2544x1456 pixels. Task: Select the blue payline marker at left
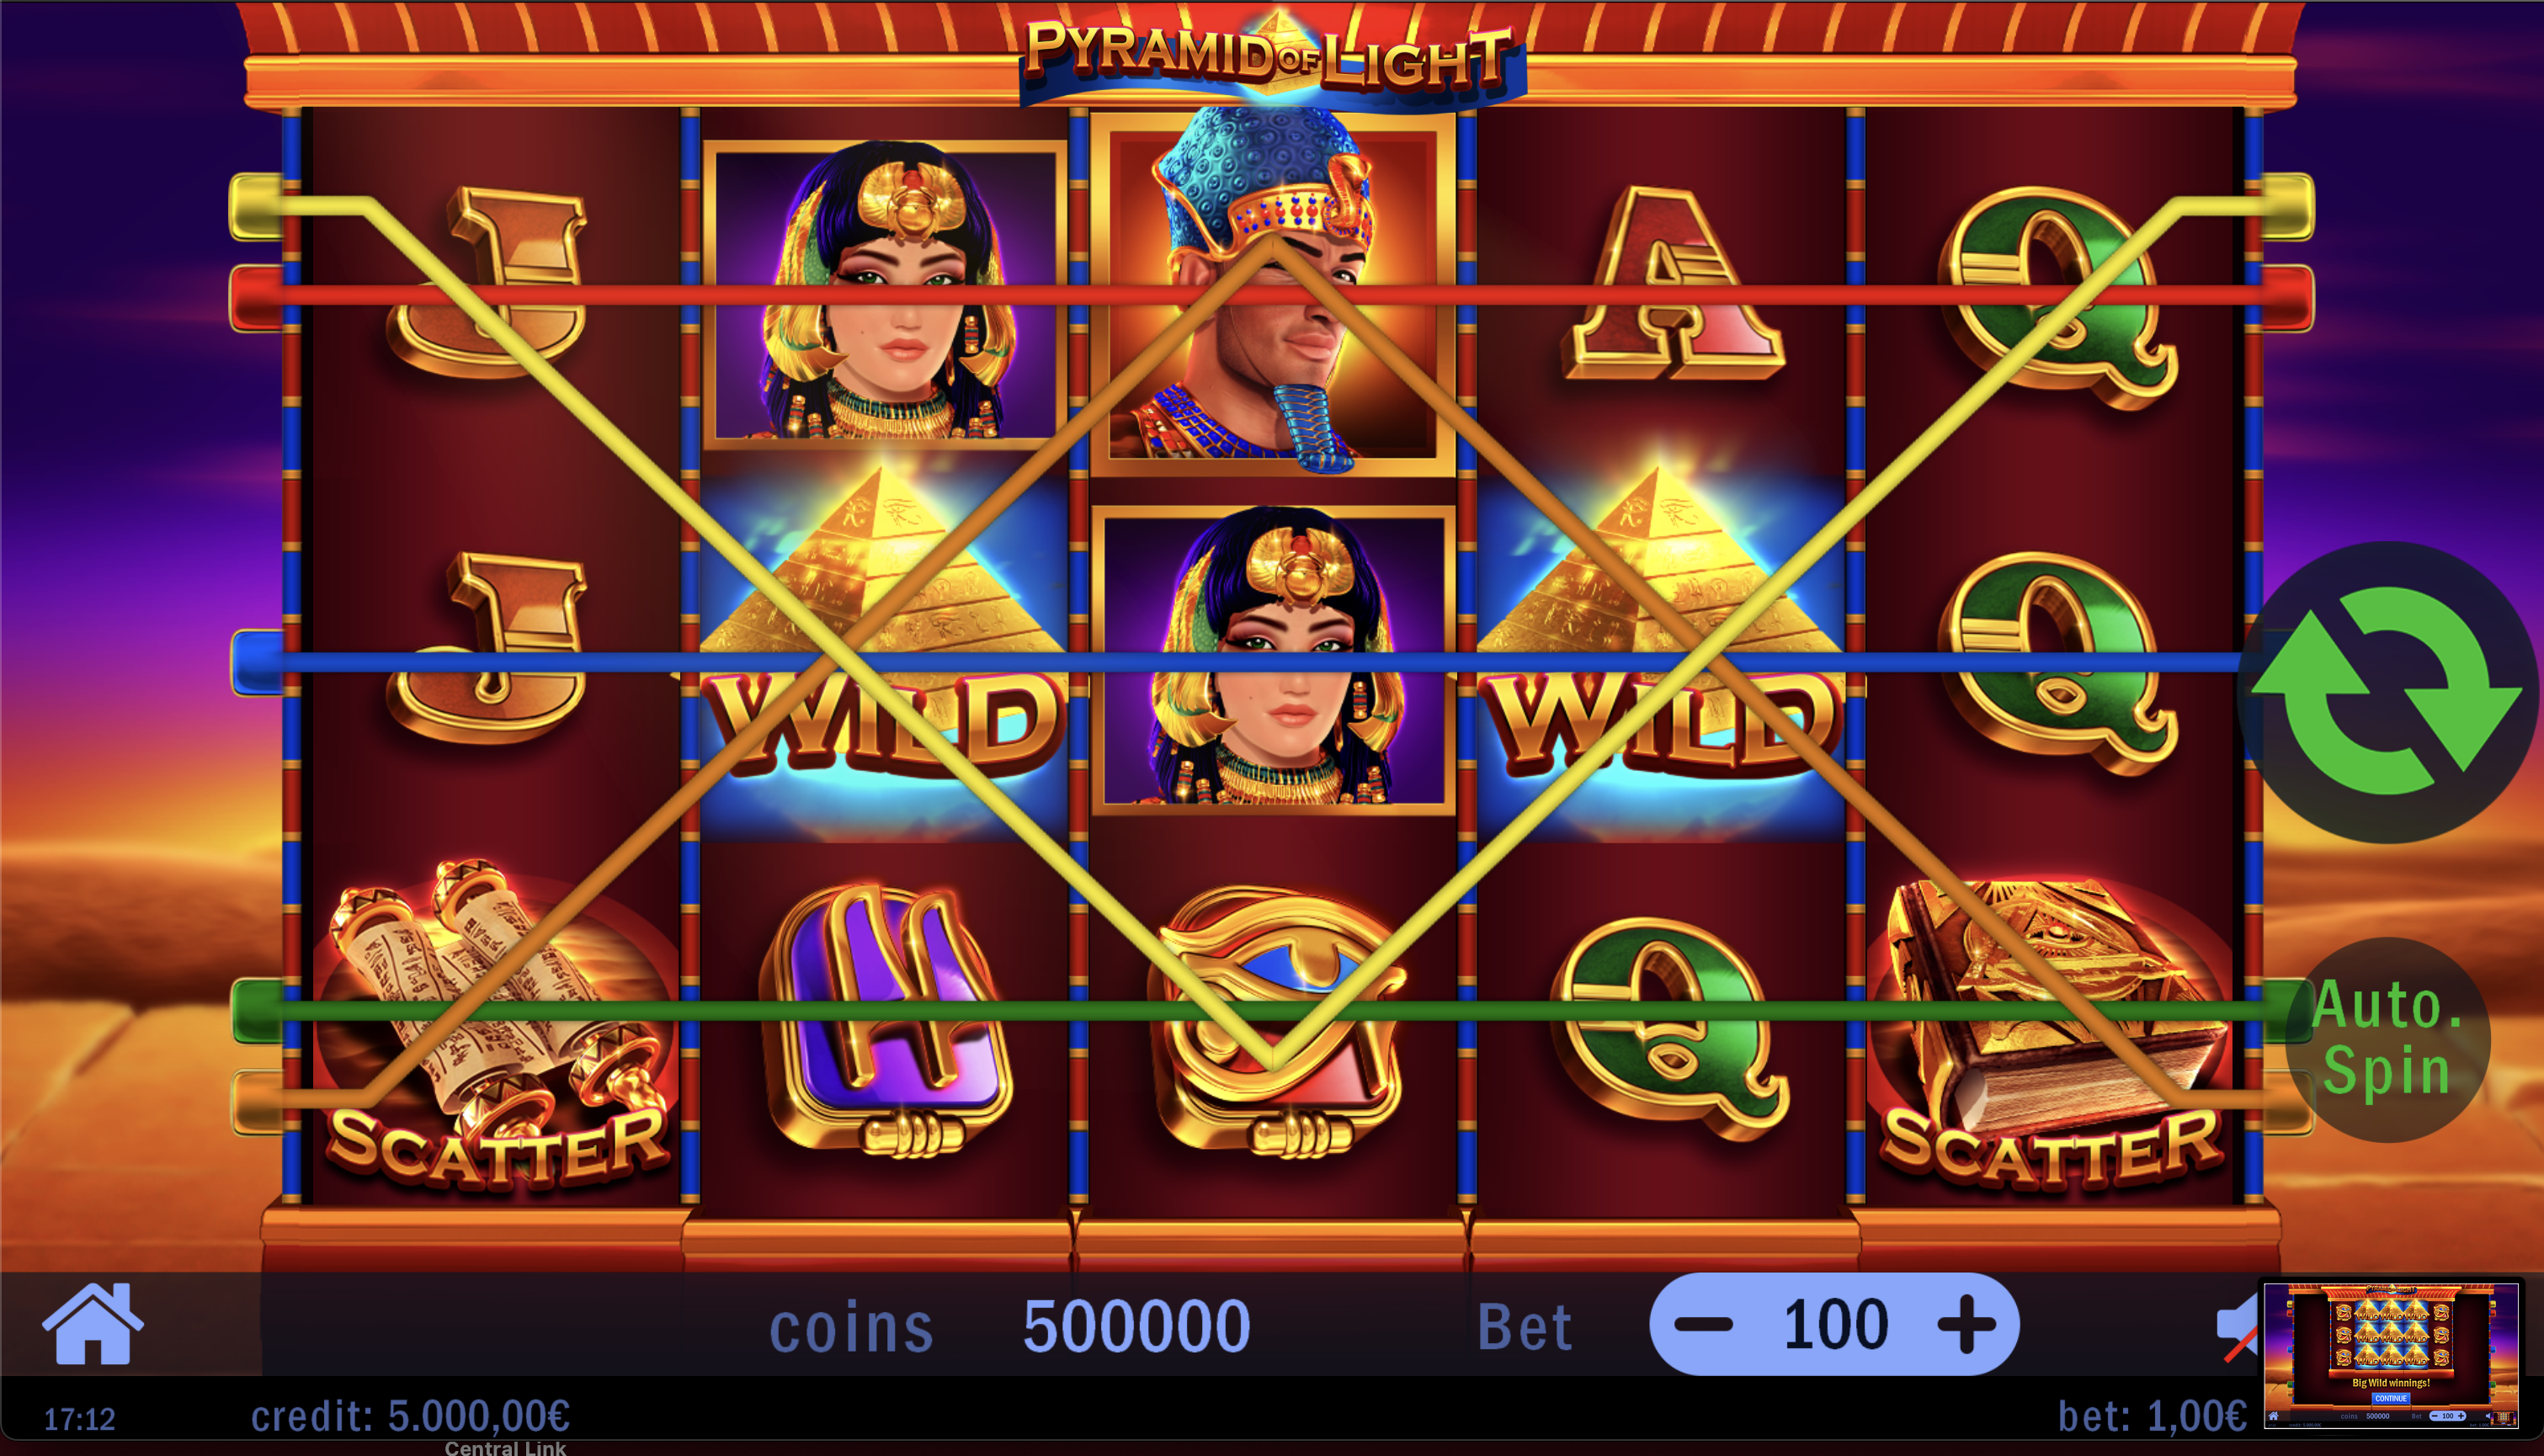tap(256, 662)
